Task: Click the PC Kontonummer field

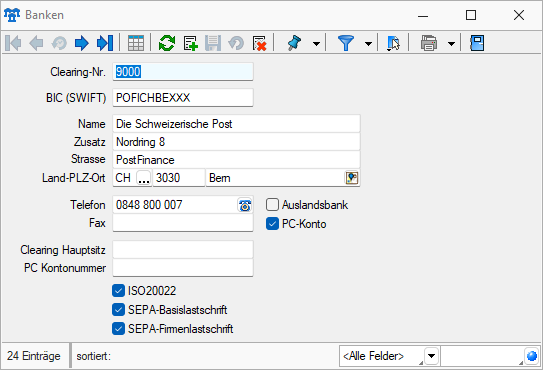Action: (183, 268)
